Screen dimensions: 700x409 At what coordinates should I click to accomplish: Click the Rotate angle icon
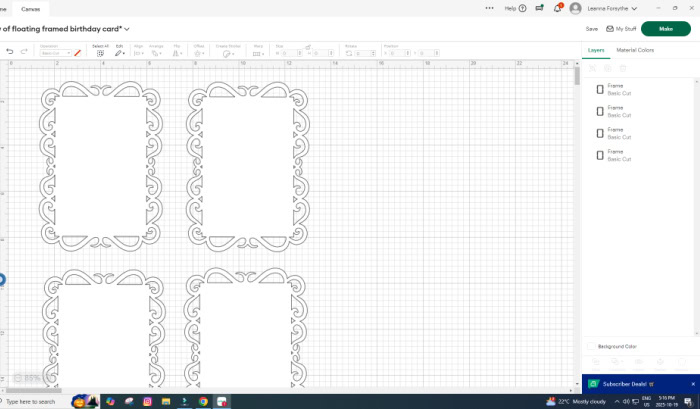click(349, 53)
